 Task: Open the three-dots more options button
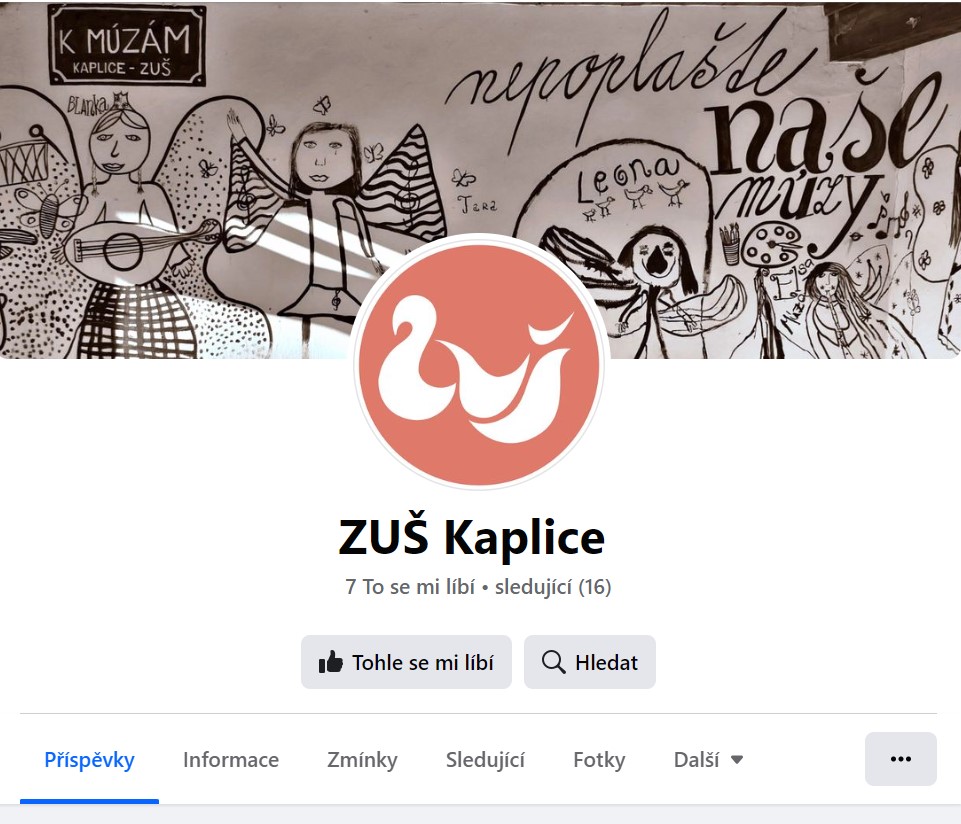point(900,759)
